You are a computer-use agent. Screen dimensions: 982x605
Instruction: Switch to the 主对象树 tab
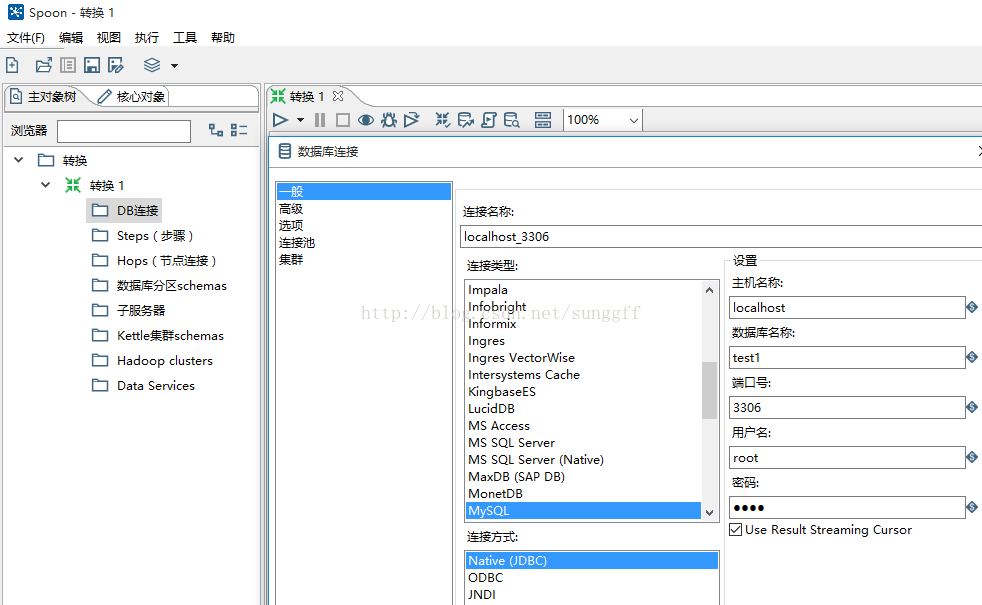click(x=44, y=96)
